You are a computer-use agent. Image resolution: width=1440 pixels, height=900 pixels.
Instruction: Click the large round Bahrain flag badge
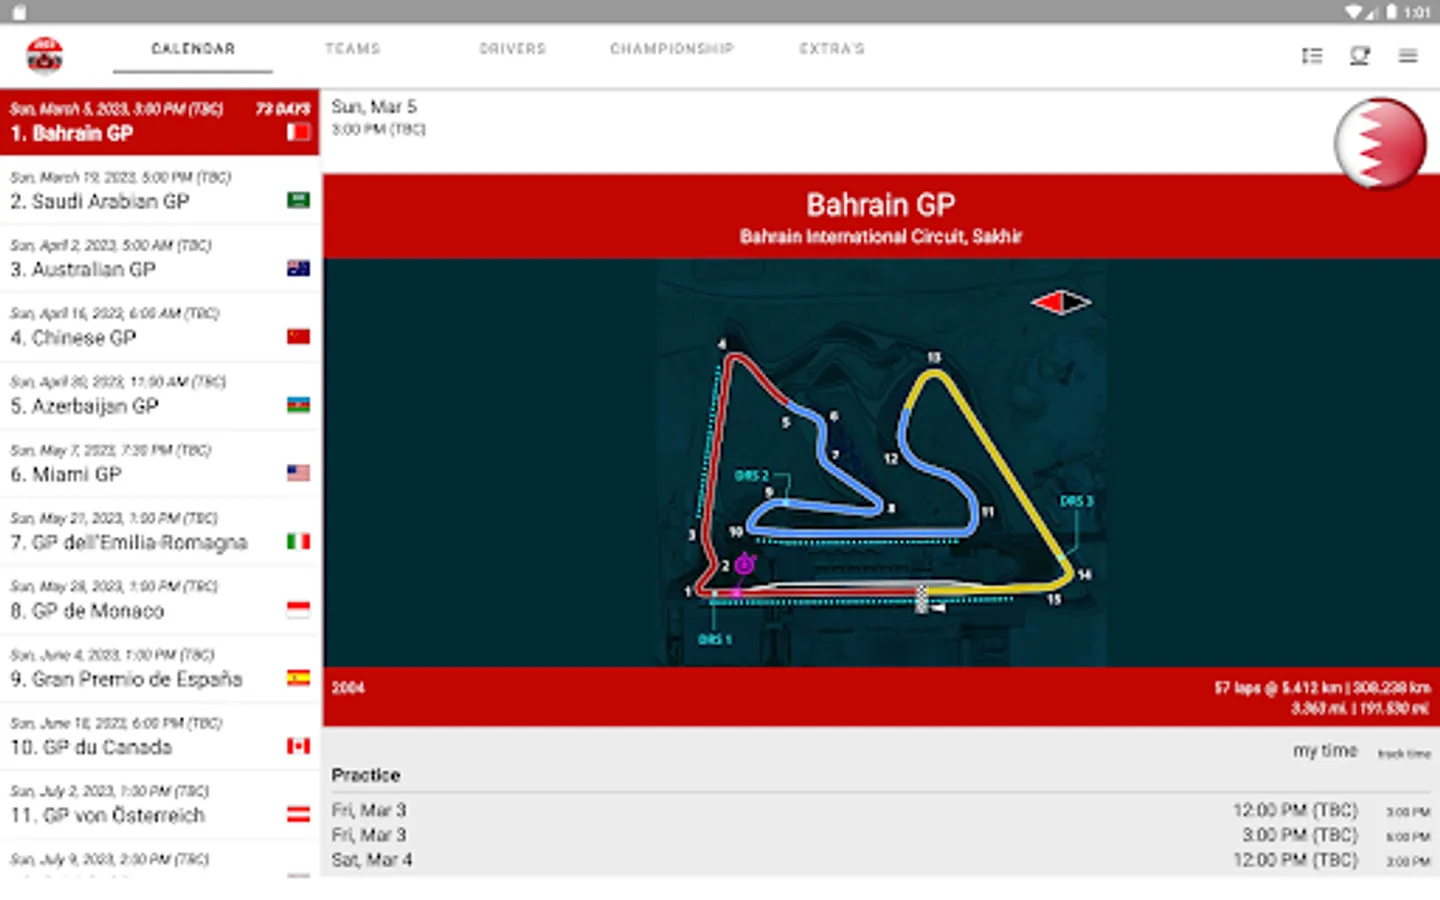pos(1381,143)
